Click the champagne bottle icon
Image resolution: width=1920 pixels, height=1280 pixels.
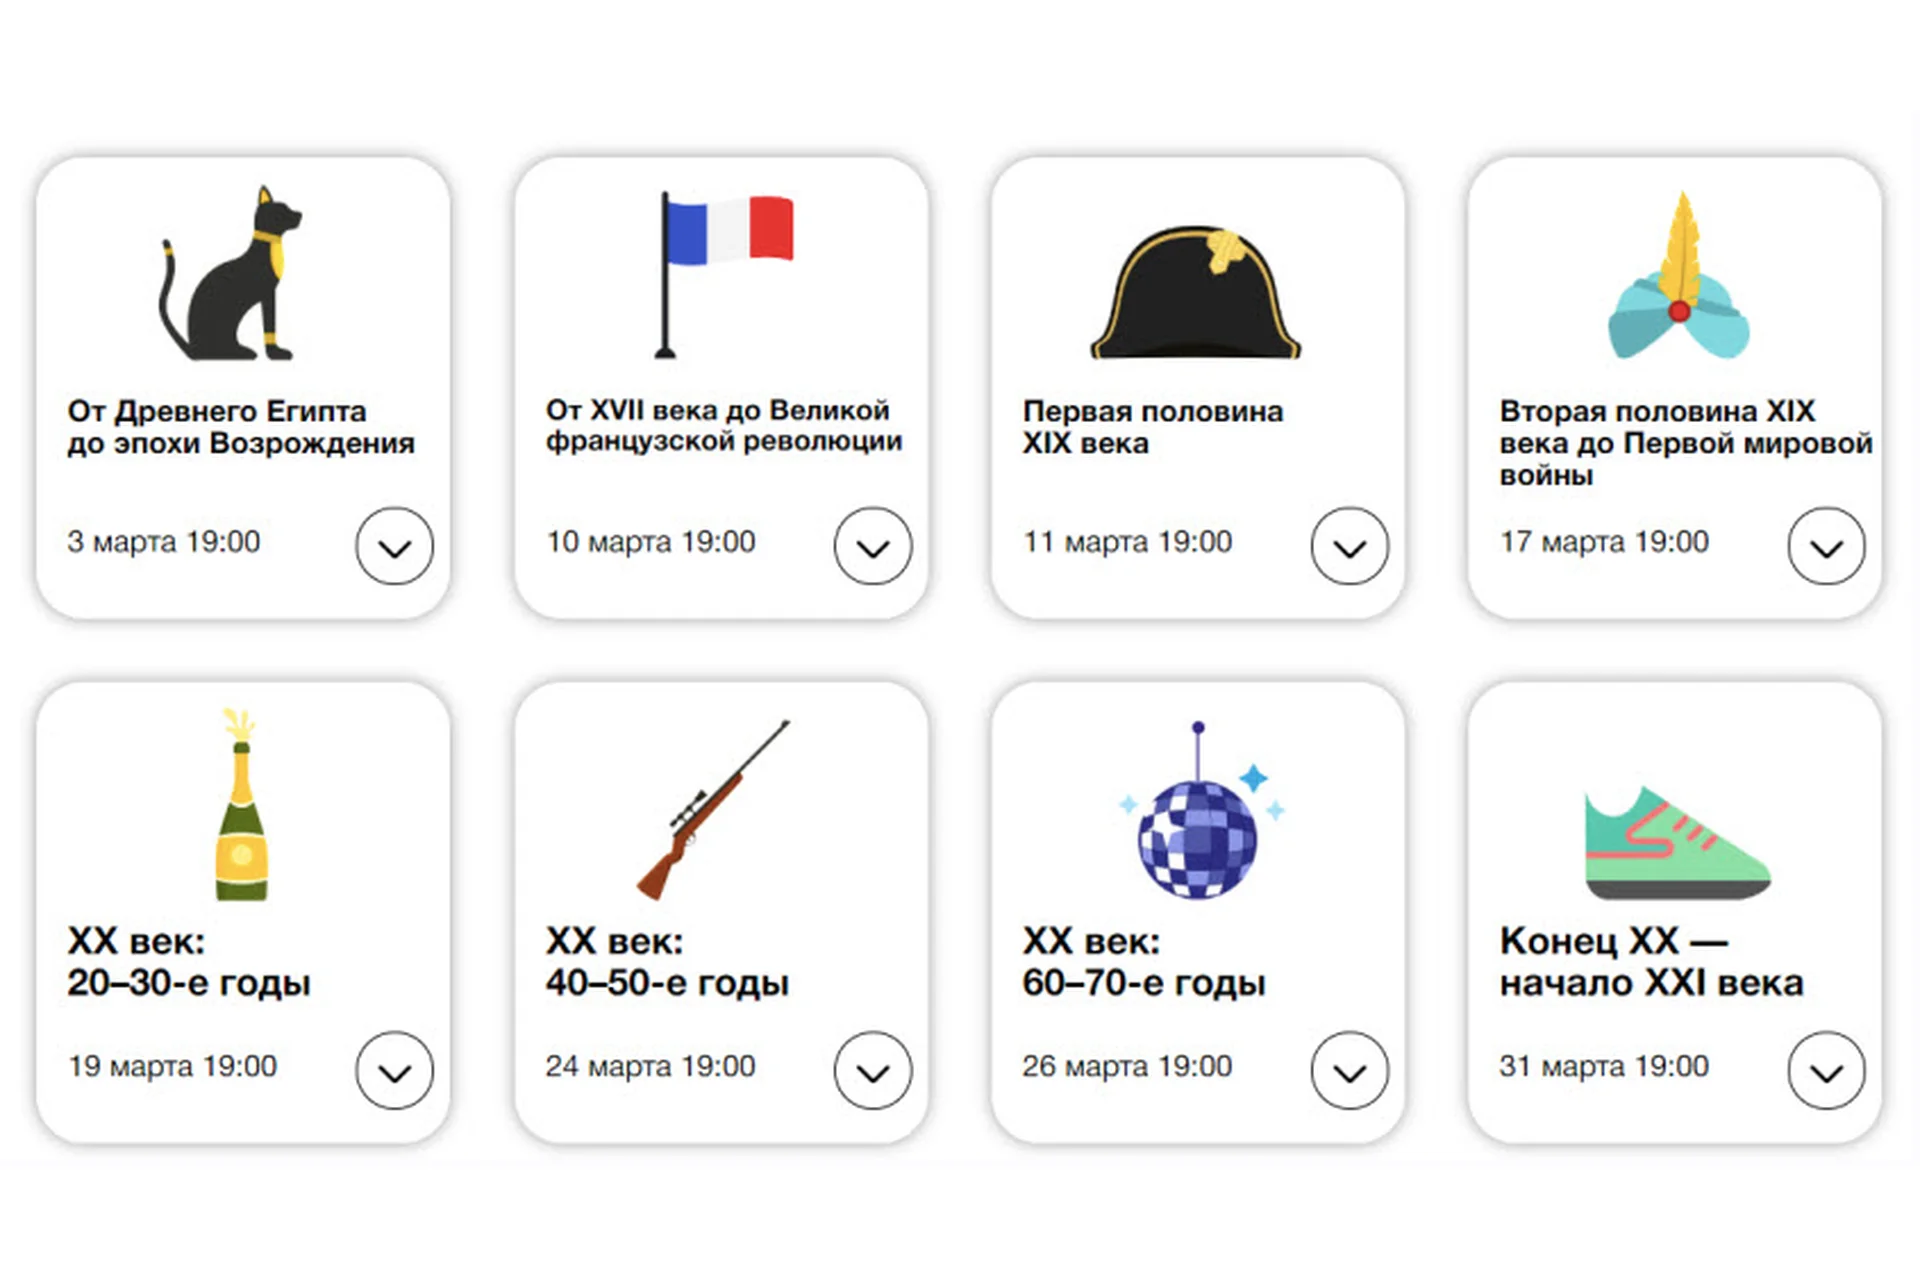coord(241,806)
